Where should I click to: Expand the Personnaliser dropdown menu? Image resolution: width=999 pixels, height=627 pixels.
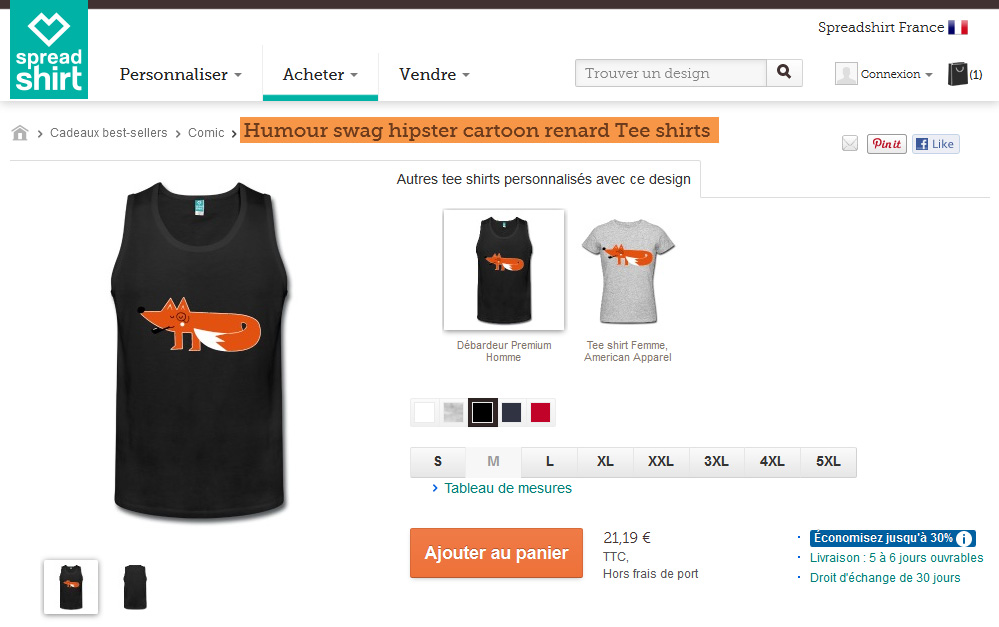[x=180, y=75]
